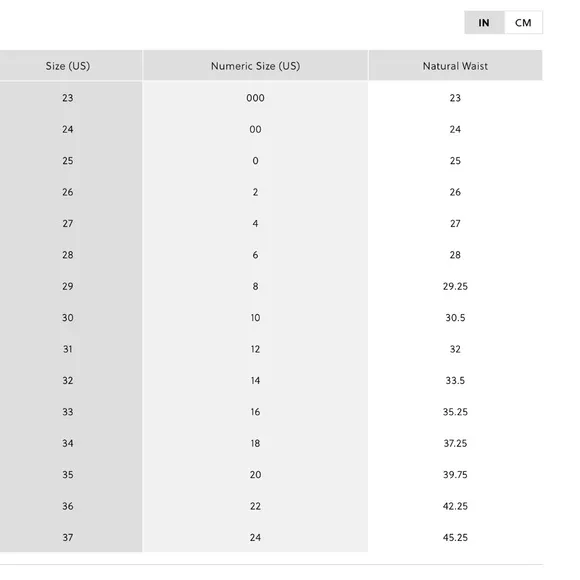580x580 pixels.
Task: Switch units to CM
Action: coord(523,23)
